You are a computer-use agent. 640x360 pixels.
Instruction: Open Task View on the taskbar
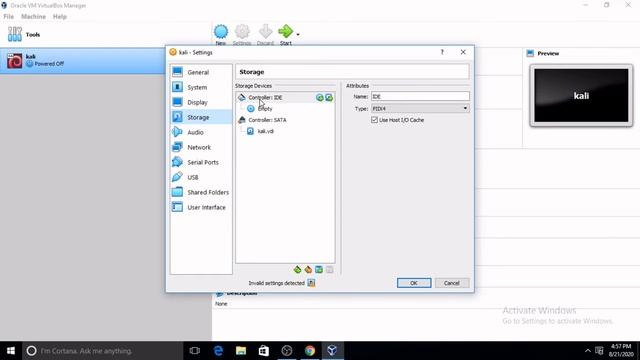195,351
